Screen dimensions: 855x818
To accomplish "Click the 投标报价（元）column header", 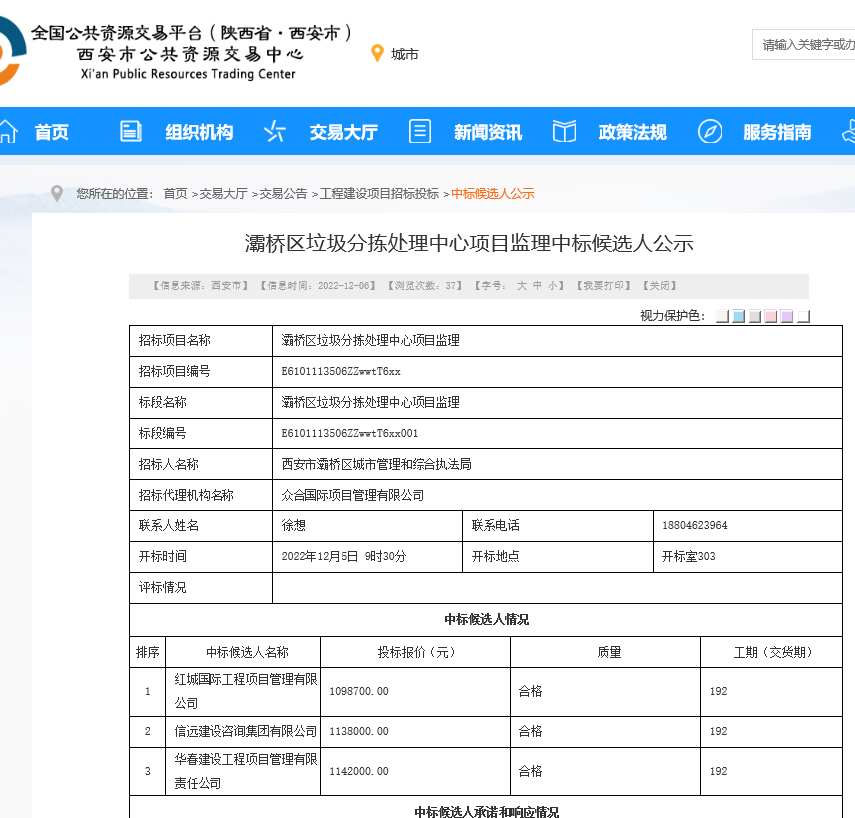I will [x=416, y=652].
